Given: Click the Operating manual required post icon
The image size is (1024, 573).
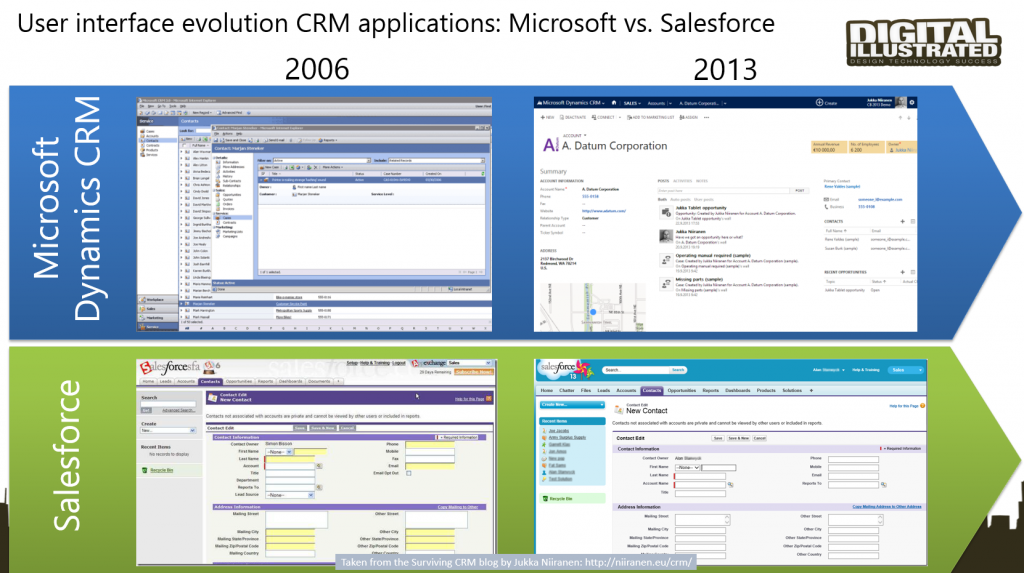Looking at the screenshot, I should 665,260.
